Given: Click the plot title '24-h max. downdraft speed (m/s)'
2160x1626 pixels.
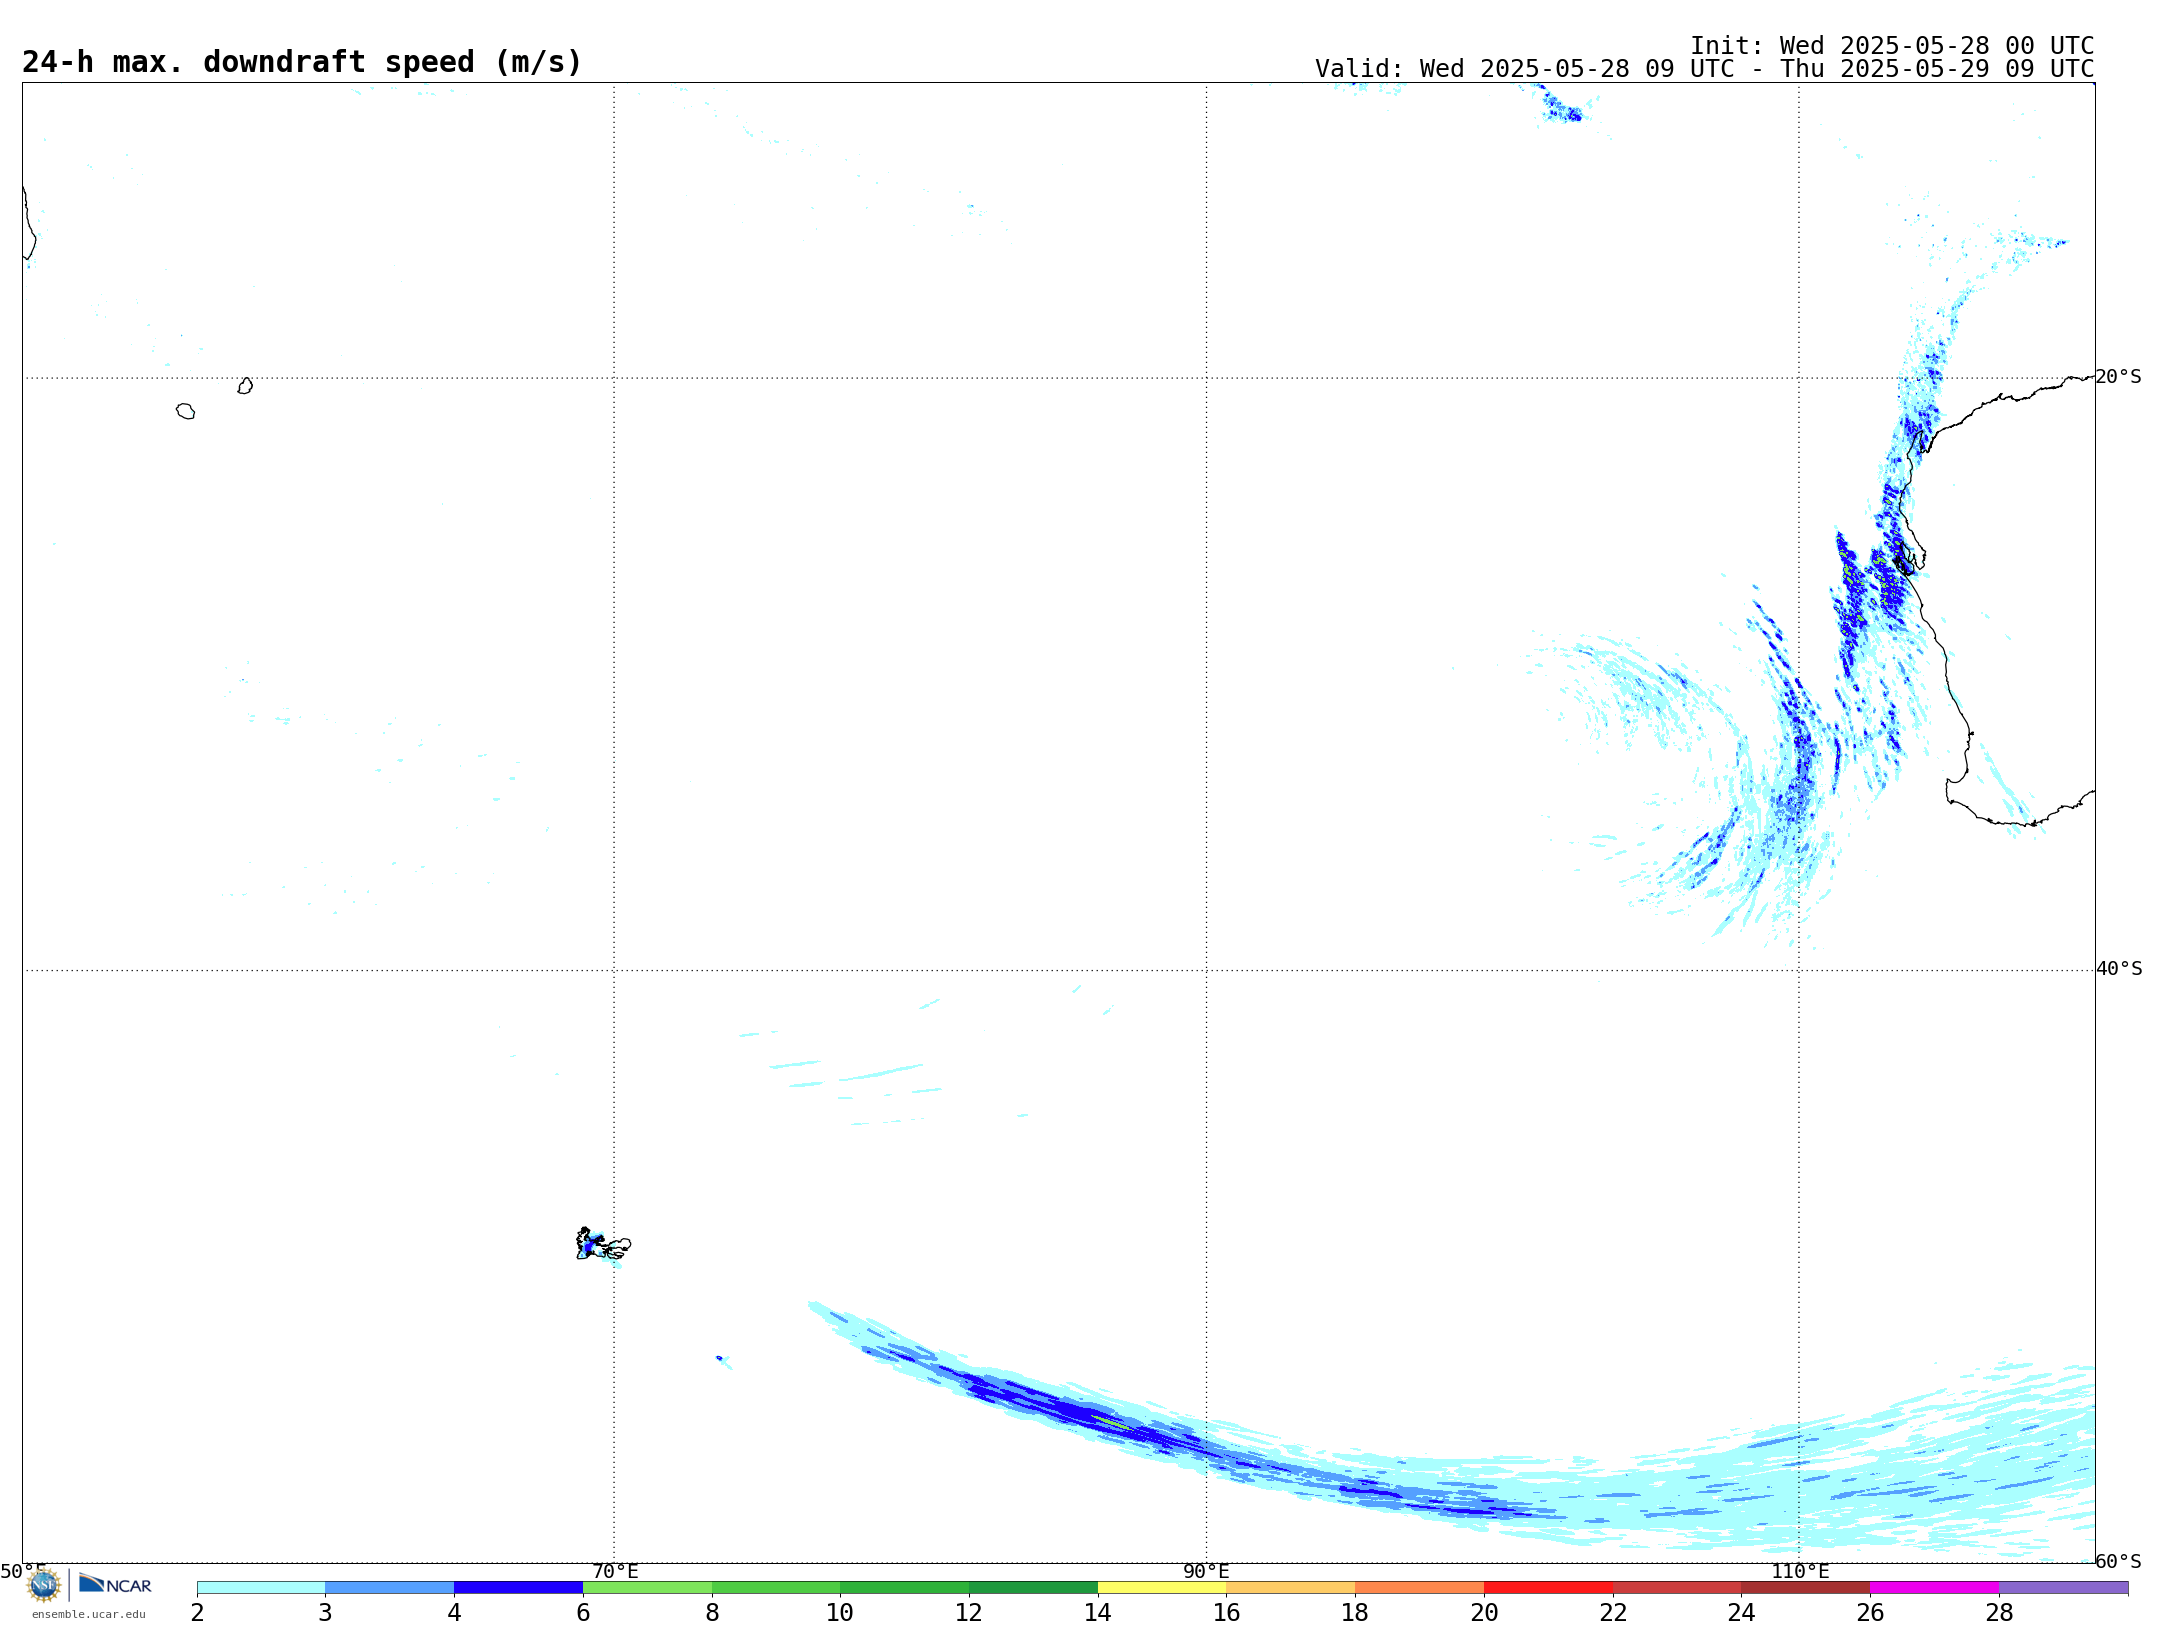Looking at the screenshot, I should [302, 62].
